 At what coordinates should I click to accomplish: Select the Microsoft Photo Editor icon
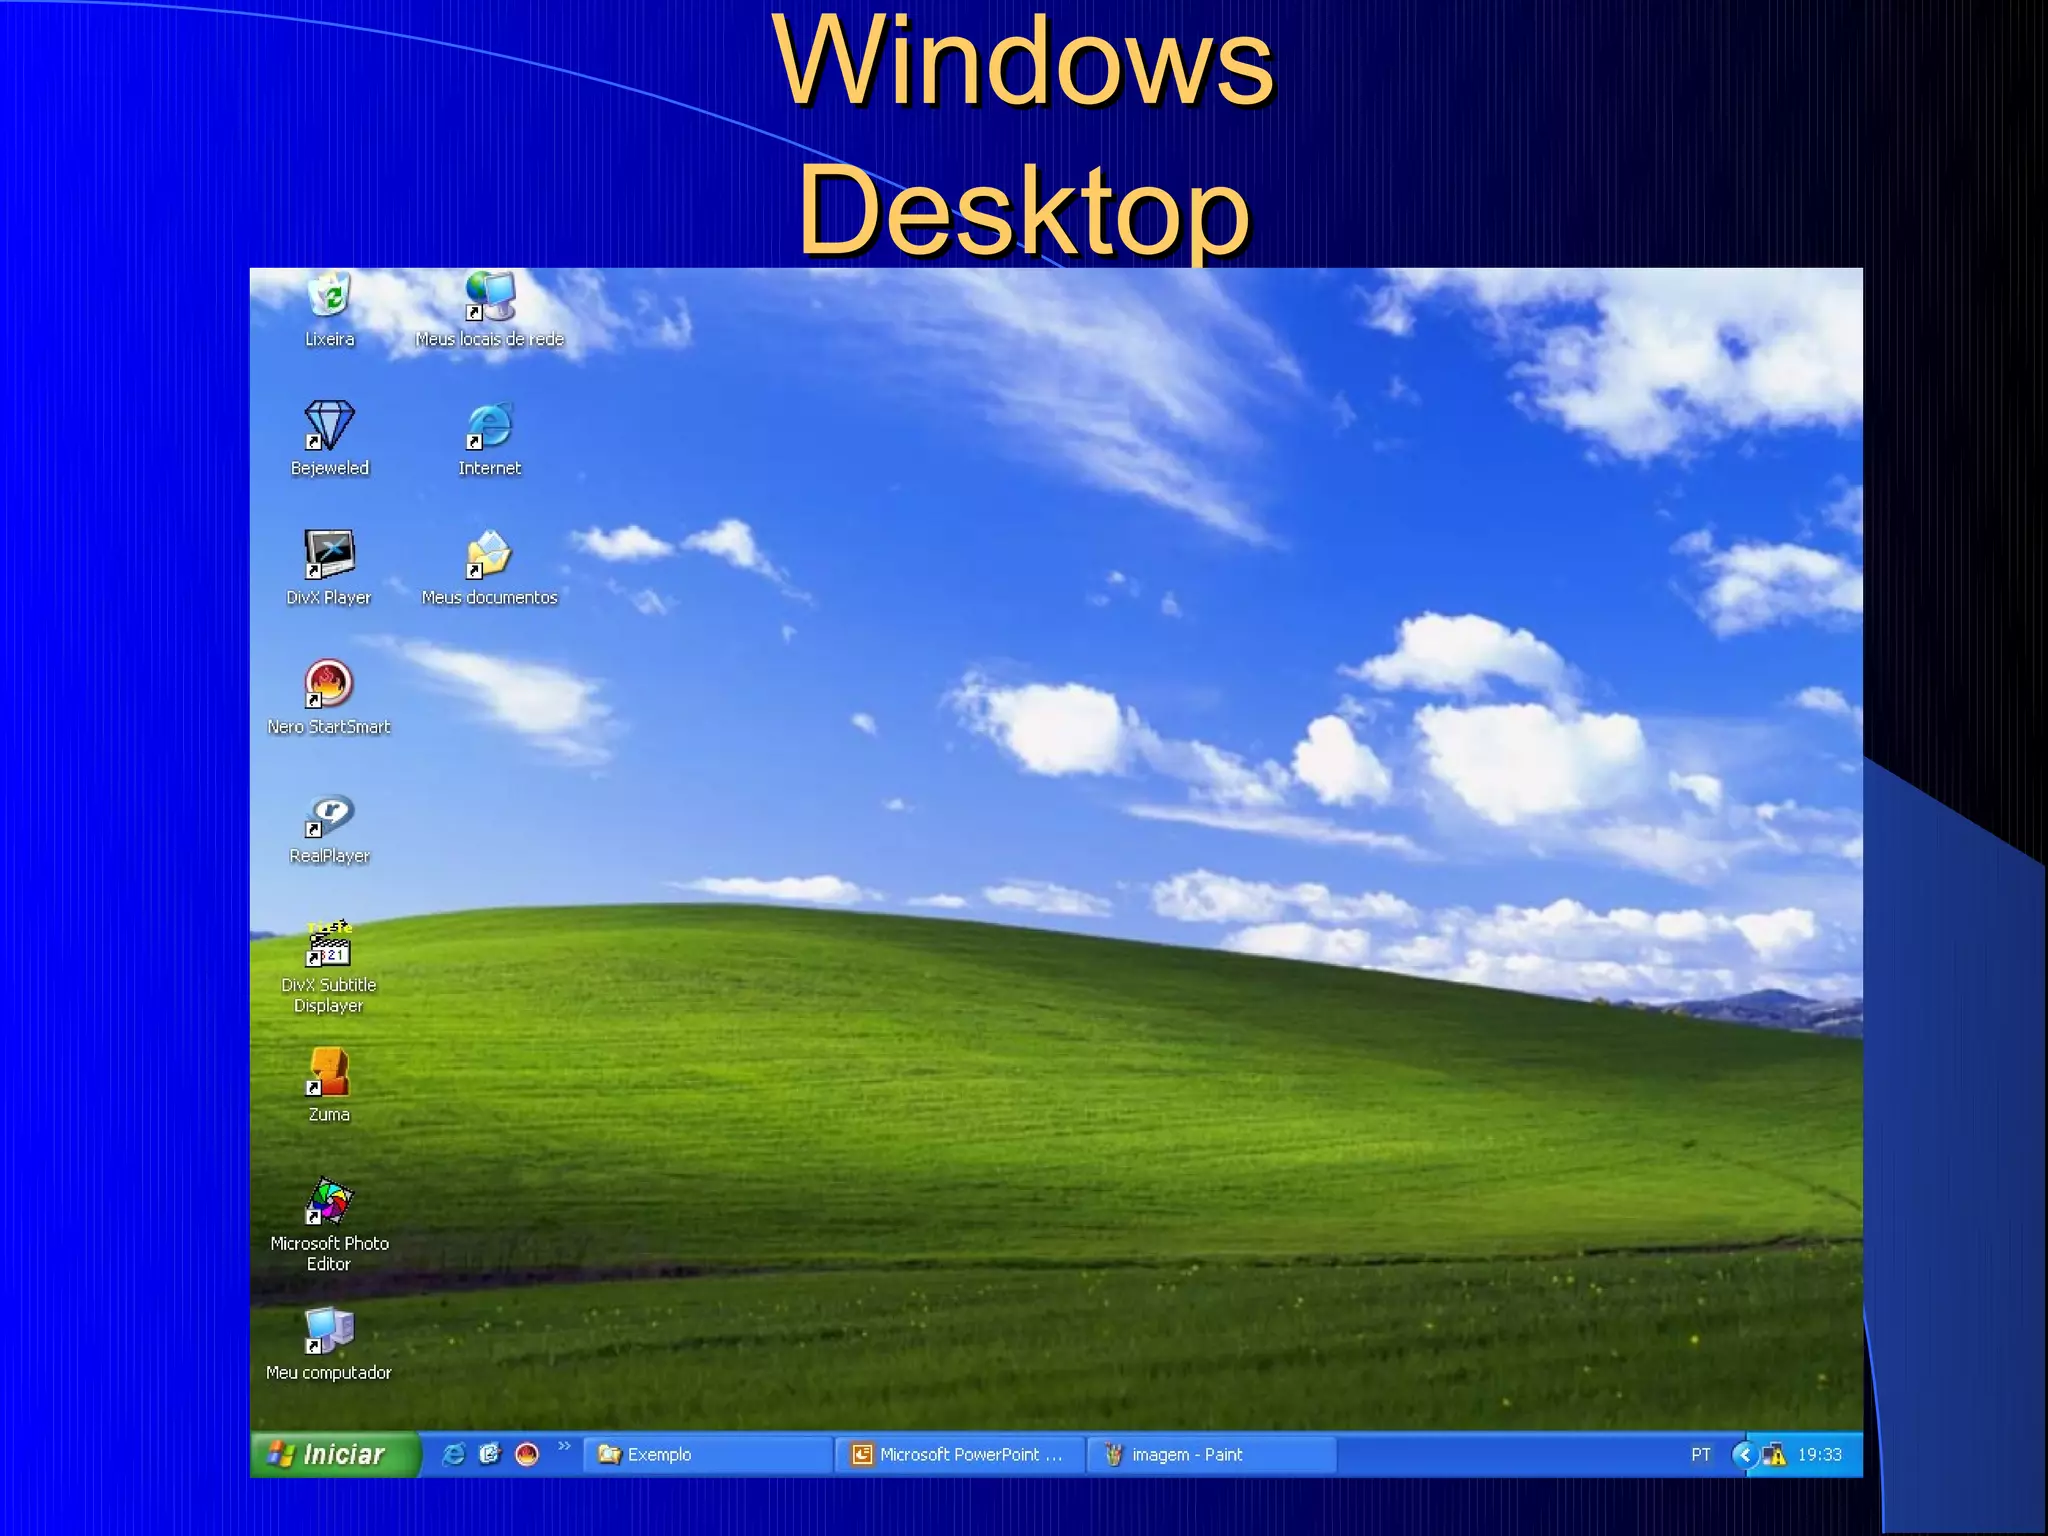(329, 1201)
